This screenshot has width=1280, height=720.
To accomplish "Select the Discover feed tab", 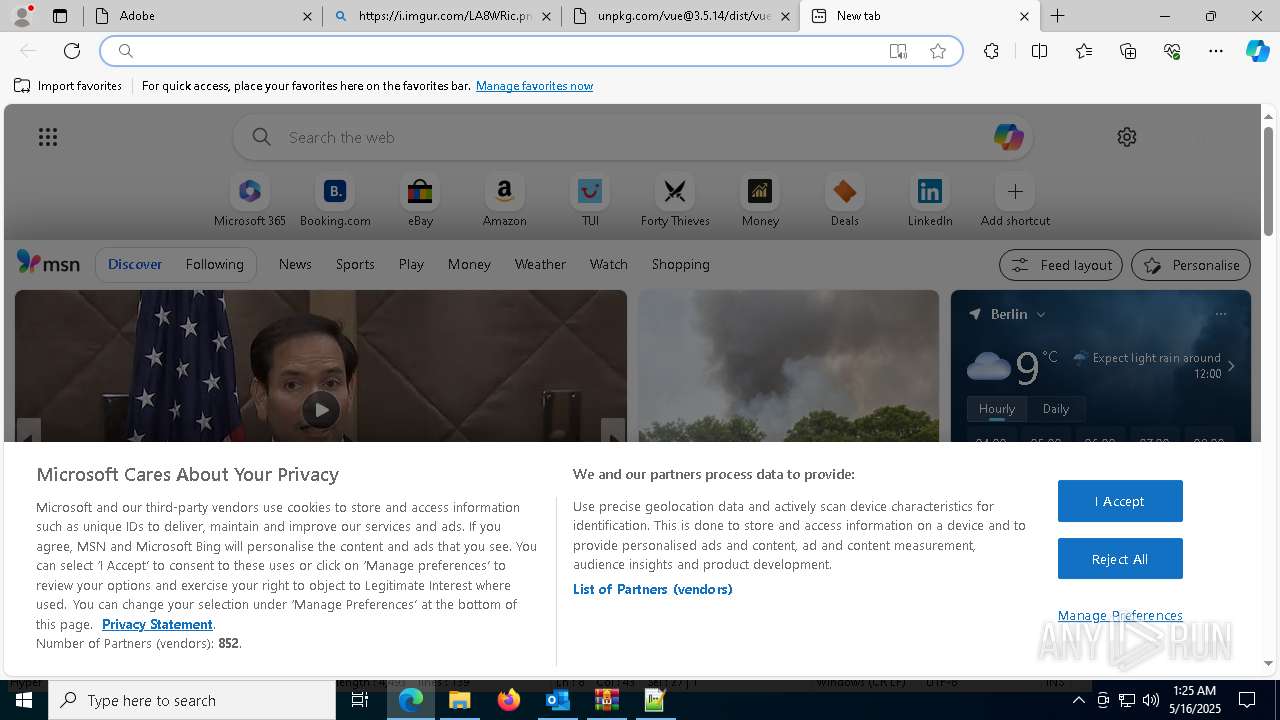I will tap(135, 264).
